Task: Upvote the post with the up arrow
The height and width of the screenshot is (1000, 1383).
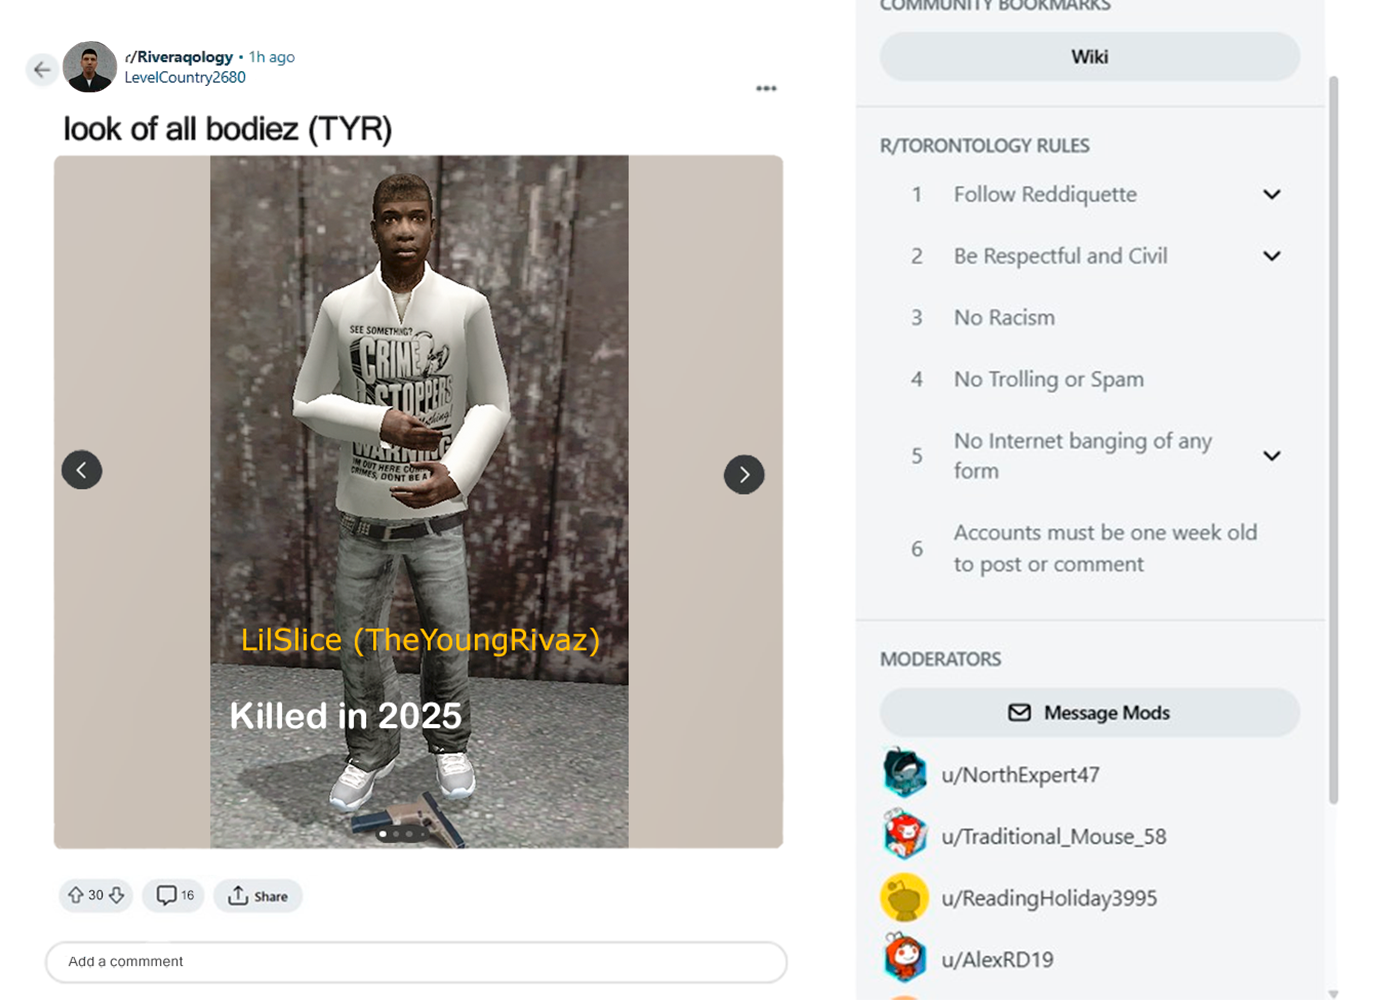Action: pyautogui.click(x=75, y=895)
